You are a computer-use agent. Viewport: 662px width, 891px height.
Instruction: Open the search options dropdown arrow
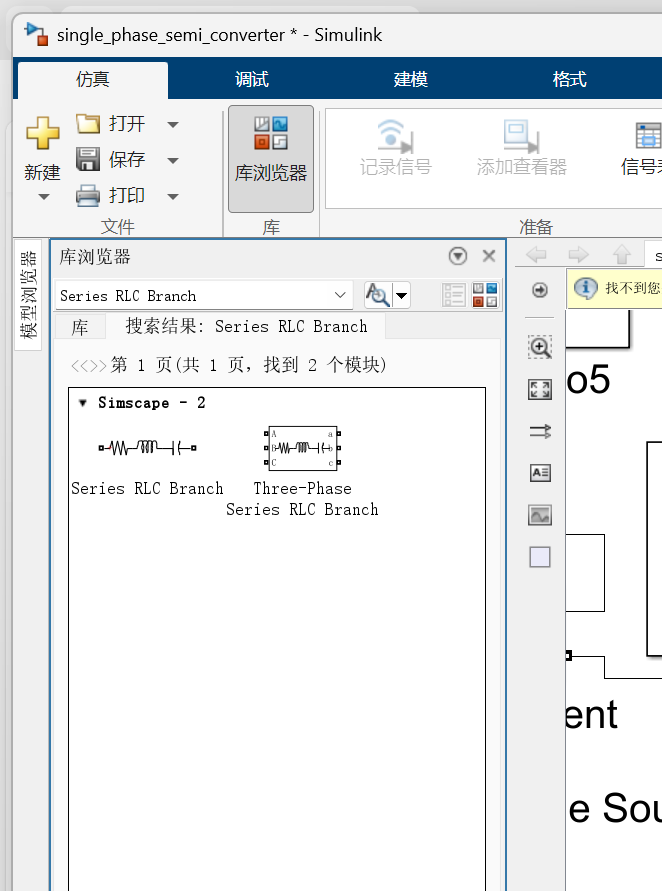click(x=402, y=295)
